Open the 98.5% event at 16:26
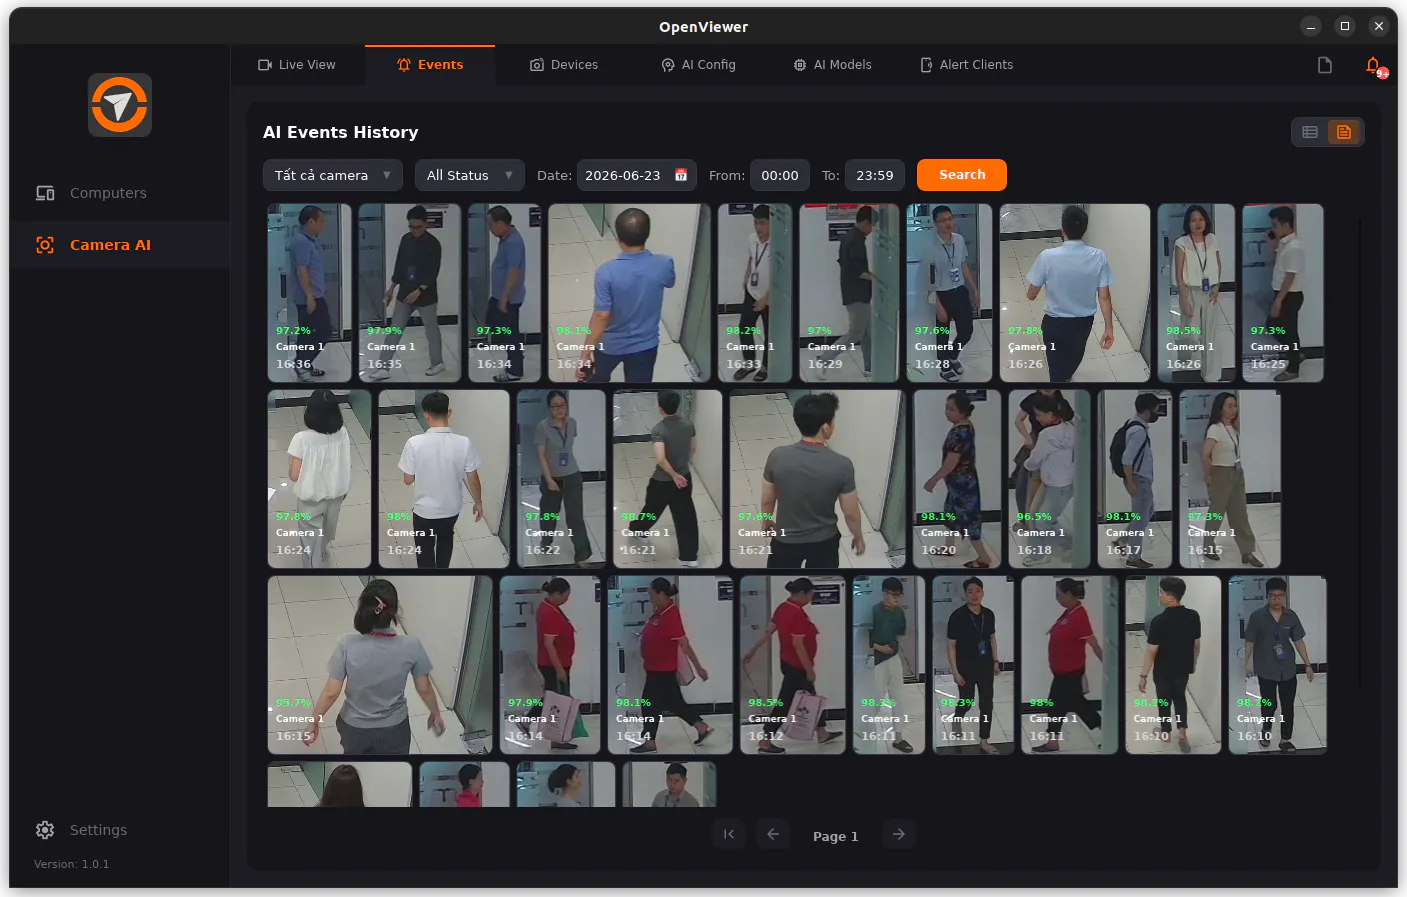1407x897 pixels. pyautogui.click(x=1196, y=293)
